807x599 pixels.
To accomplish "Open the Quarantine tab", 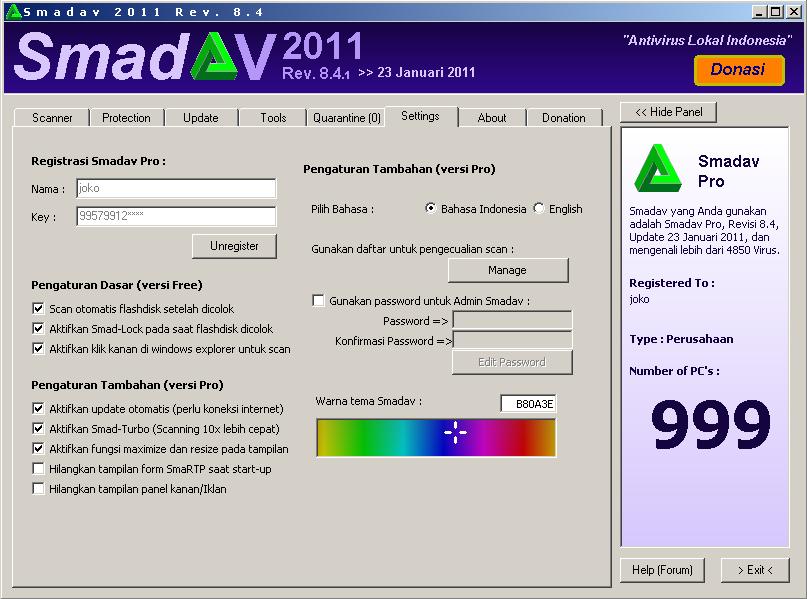I will pos(346,117).
